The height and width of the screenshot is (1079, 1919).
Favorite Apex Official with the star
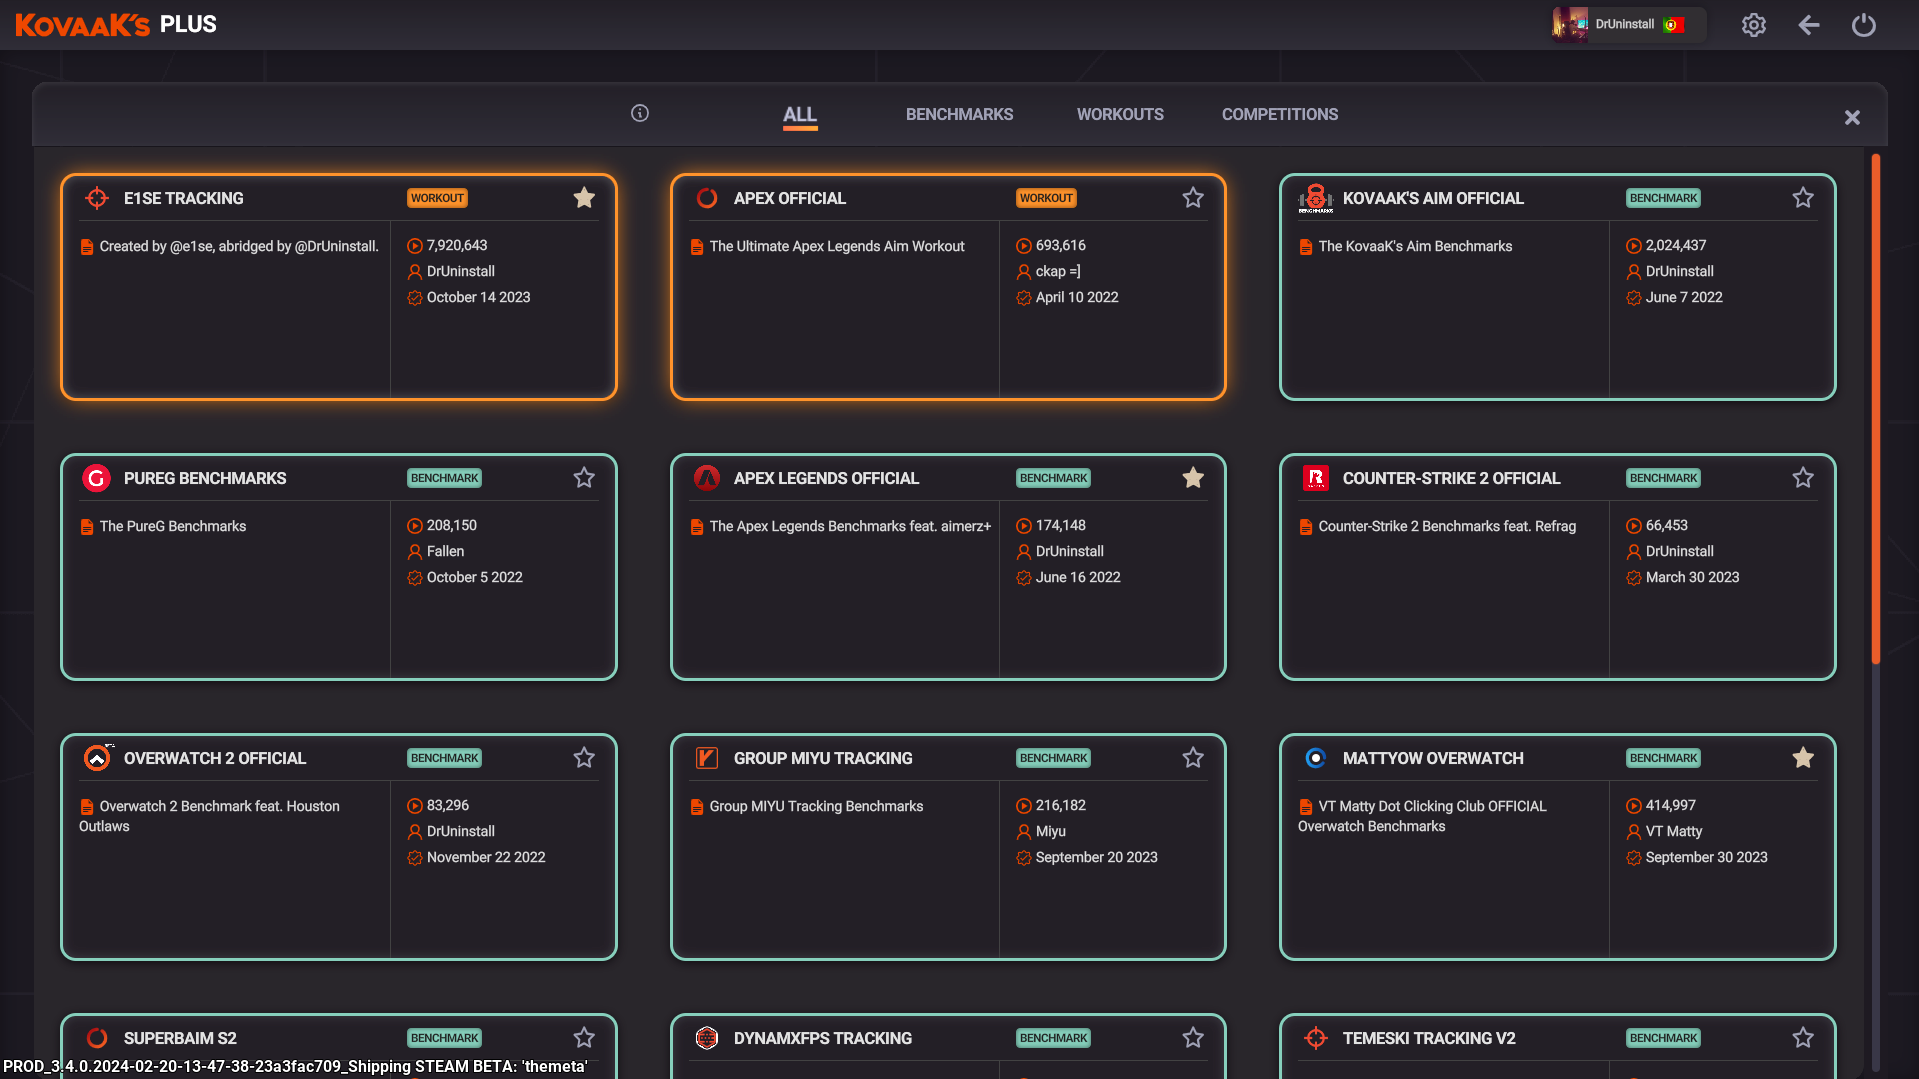(1193, 198)
